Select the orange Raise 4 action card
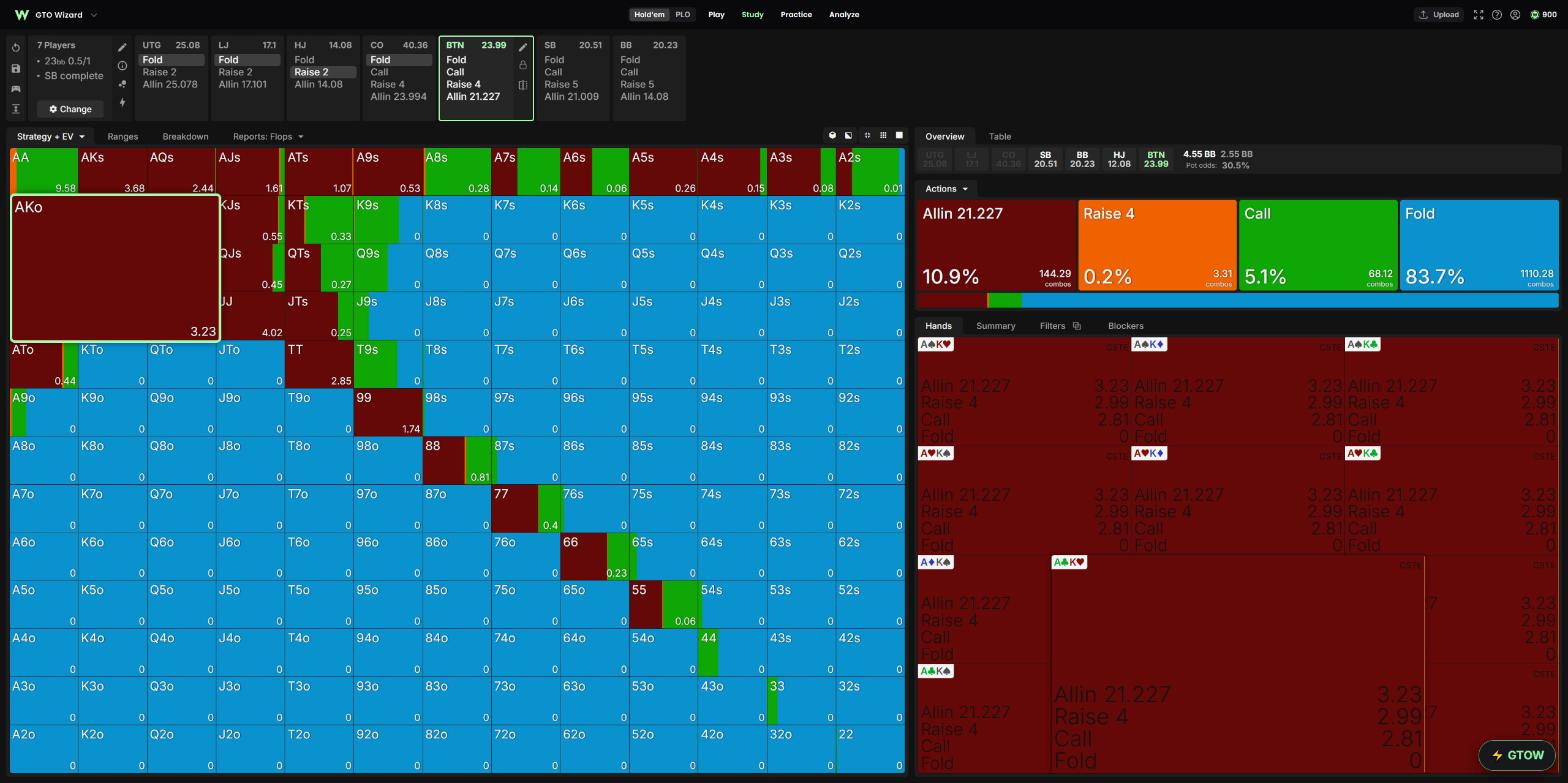The width and height of the screenshot is (1568, 783). click(1157, 246)
